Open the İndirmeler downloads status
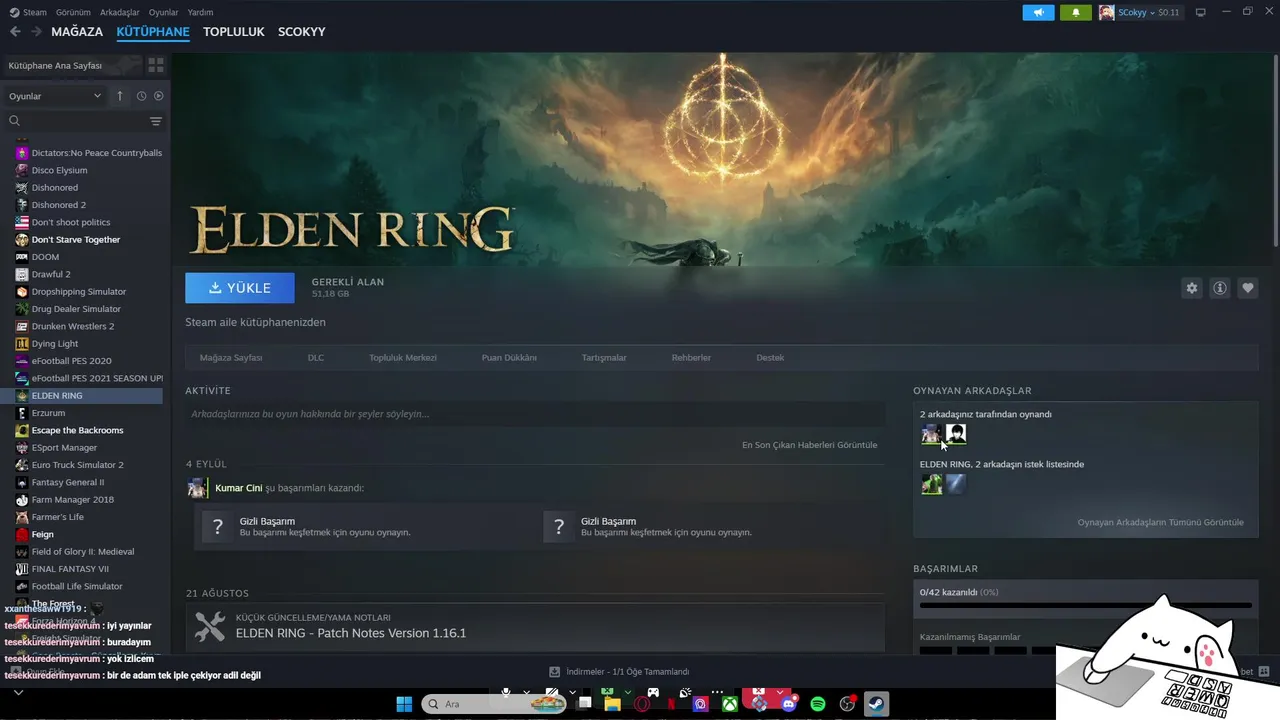The width and height of the screenshot is (1280, 720). tap(619, 672)
